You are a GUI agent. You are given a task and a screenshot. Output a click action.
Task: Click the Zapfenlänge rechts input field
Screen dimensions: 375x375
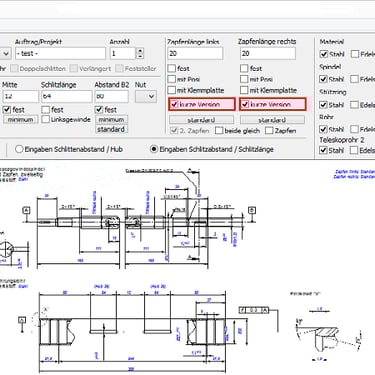[x=268, y=53]
